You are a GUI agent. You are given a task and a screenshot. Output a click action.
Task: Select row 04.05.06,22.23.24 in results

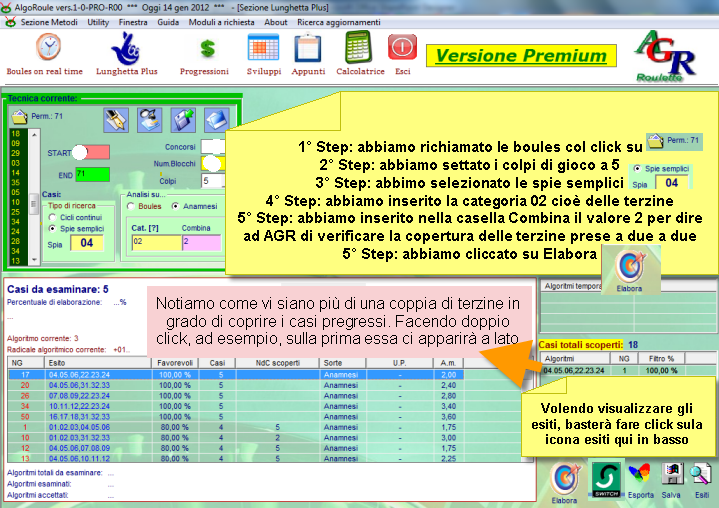click(x=236, y=375)
